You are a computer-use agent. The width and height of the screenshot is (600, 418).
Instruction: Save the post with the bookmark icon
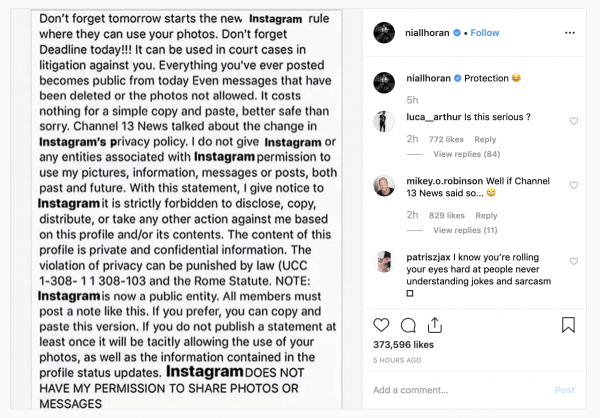(568, 325)
